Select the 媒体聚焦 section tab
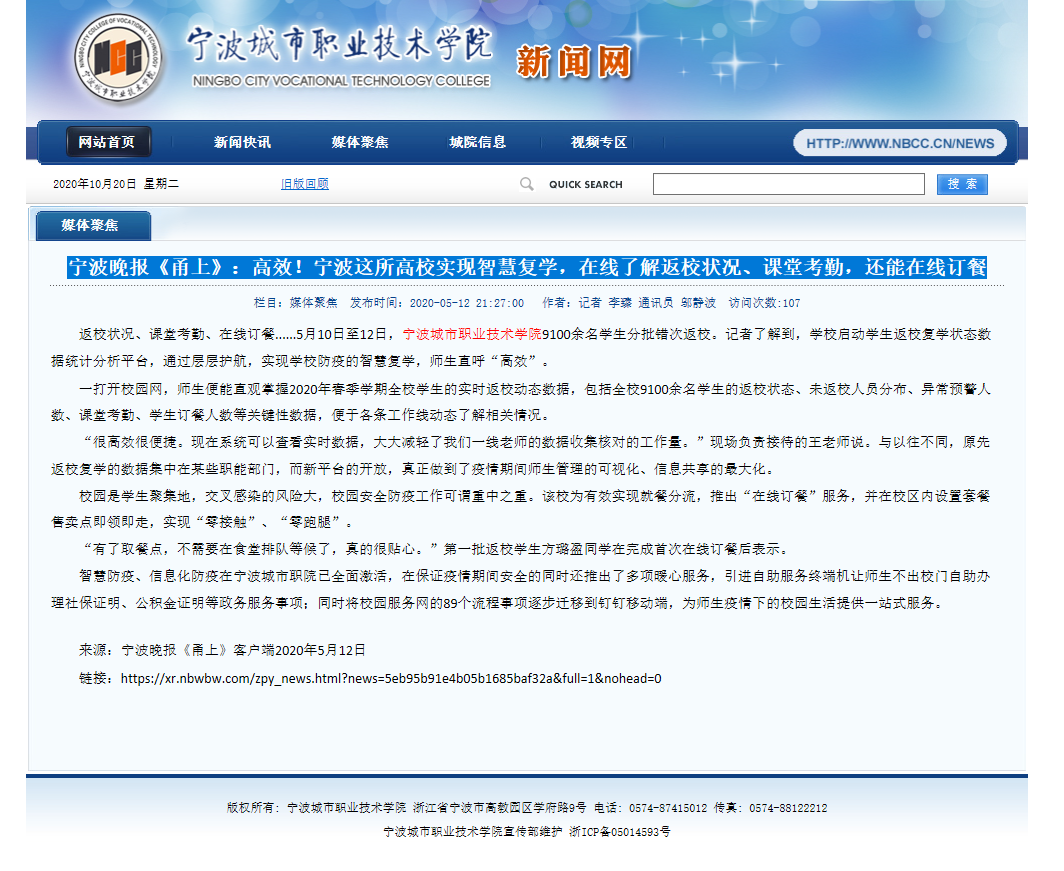This screenshot has height=871, width=1064. click(93, 225)
